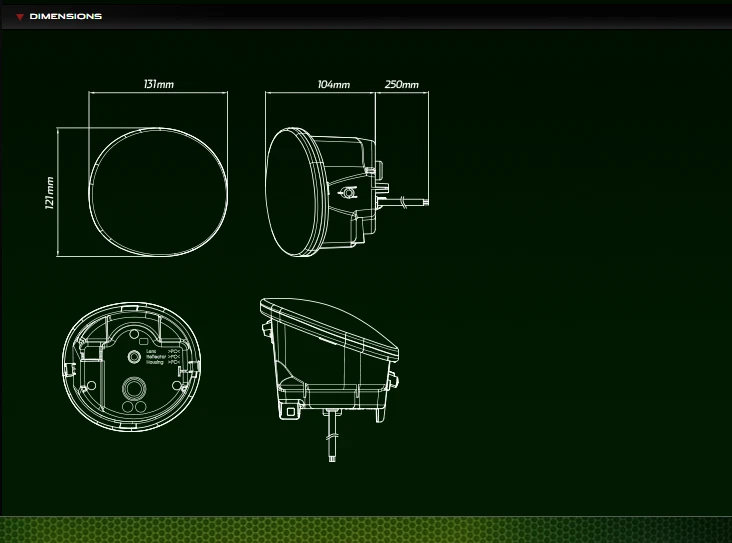
Task: Collapse the Dimensions section using the red triangle
Action: pyautogui.click(x=20, y=17)
